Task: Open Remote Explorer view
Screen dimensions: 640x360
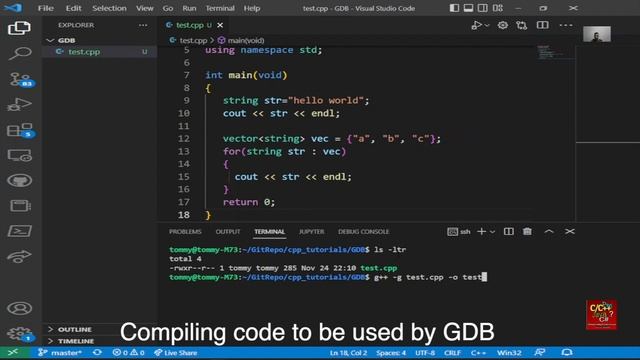Action: point(19,156)
